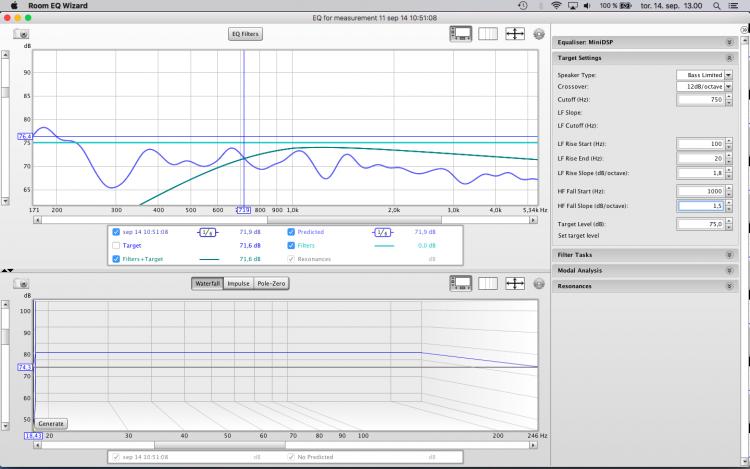Adjust the Target Level stepper arrows
This screenshot has height=469, width=750.
(729, 224)
